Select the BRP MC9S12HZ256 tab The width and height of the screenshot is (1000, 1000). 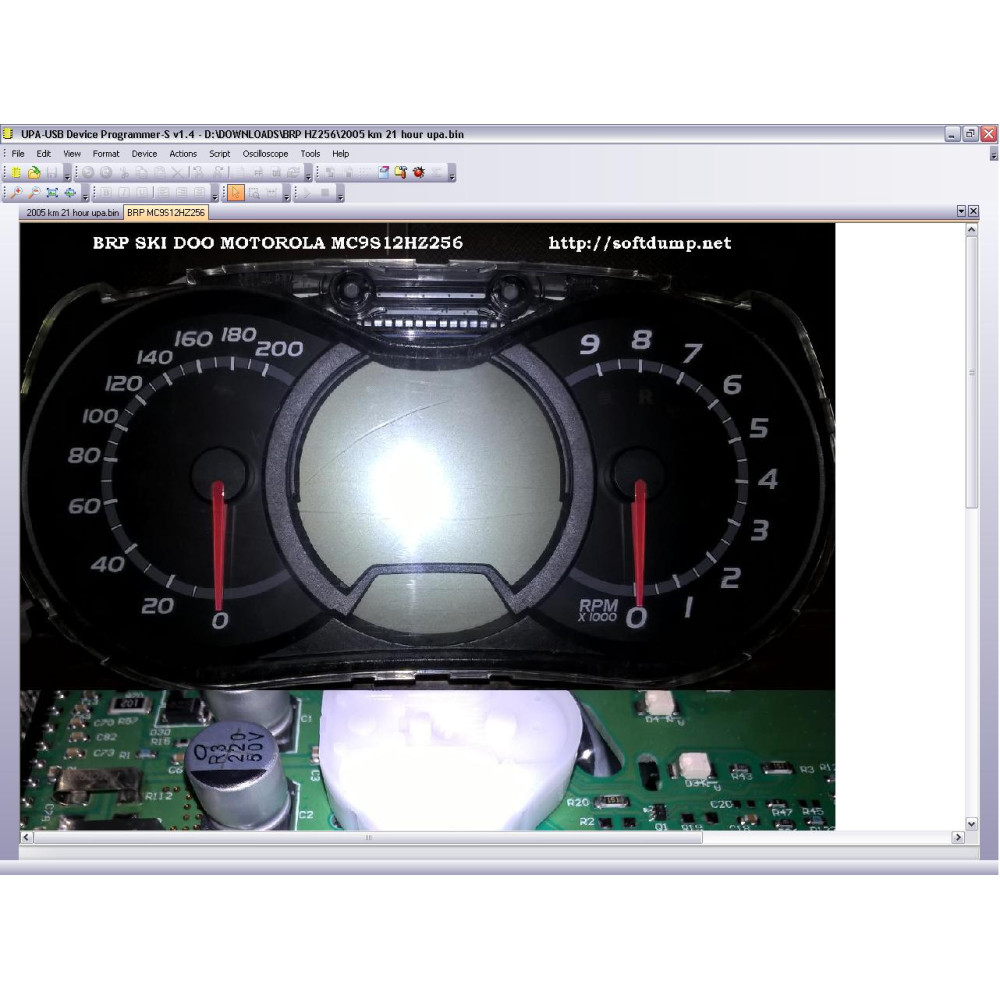pyautogui.click(x=166, y=212)
